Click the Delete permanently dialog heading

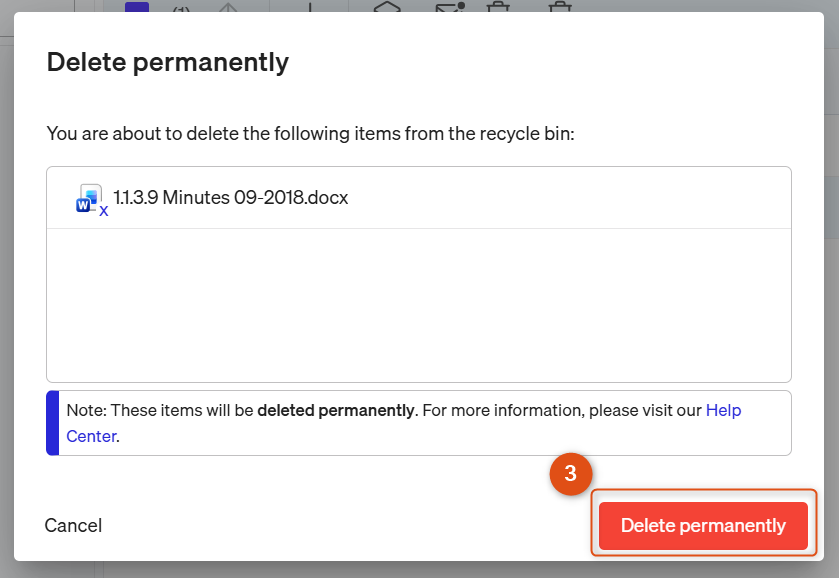click(x=167, y=63)
